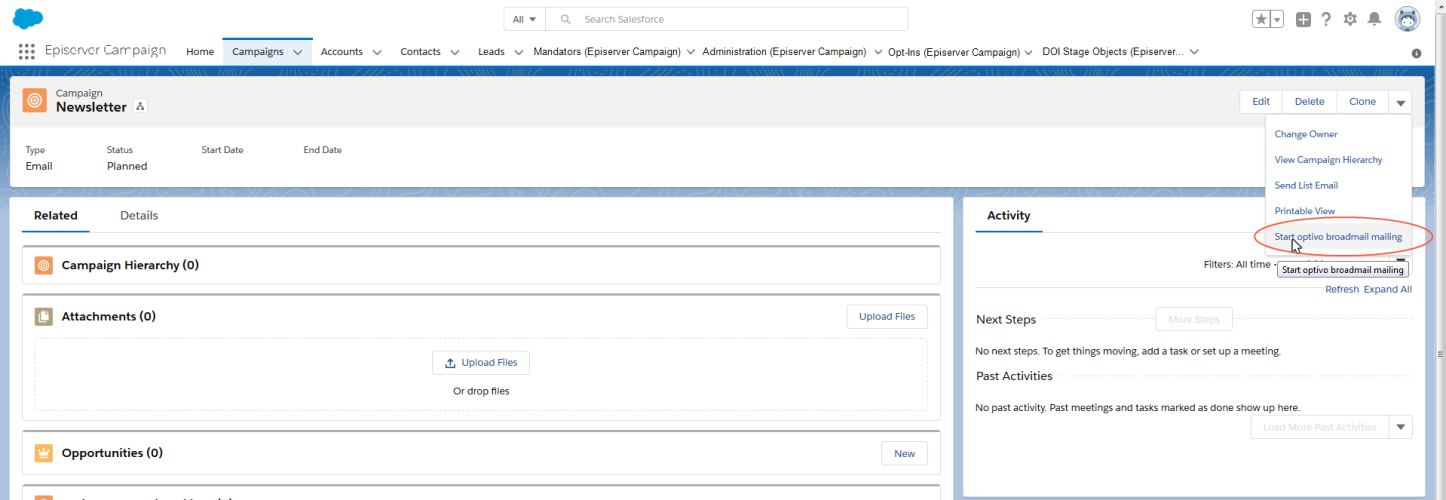The image size is (1446, 500).
Task: Click the Search Salesforce field
Action: [727, 19]
